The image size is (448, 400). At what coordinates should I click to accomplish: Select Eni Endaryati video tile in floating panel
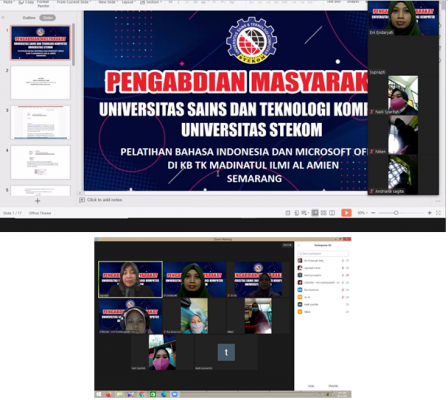tap(403, 18)
